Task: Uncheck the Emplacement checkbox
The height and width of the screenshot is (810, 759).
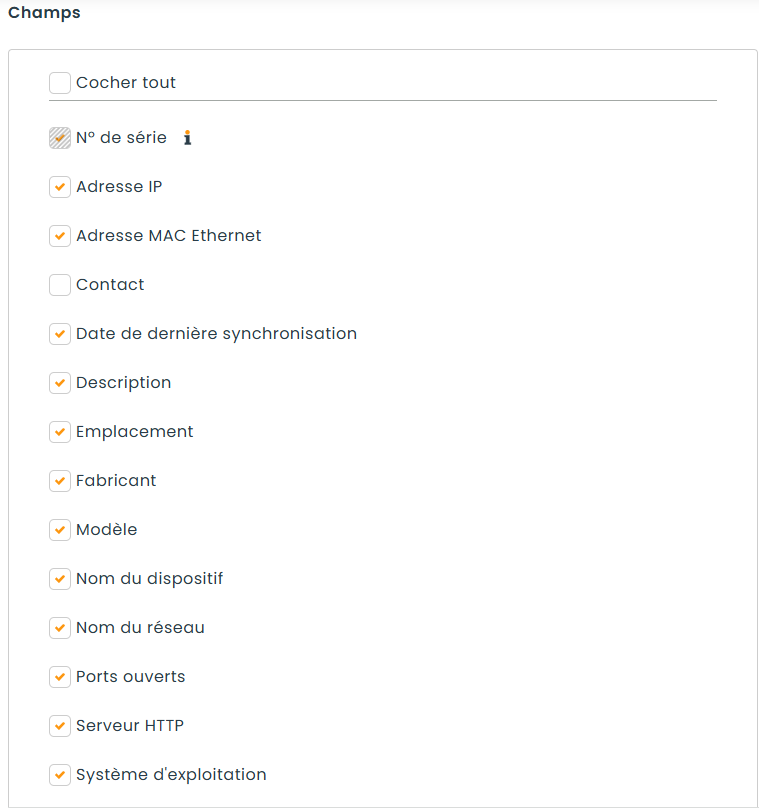Action: (x=60, y=432)
